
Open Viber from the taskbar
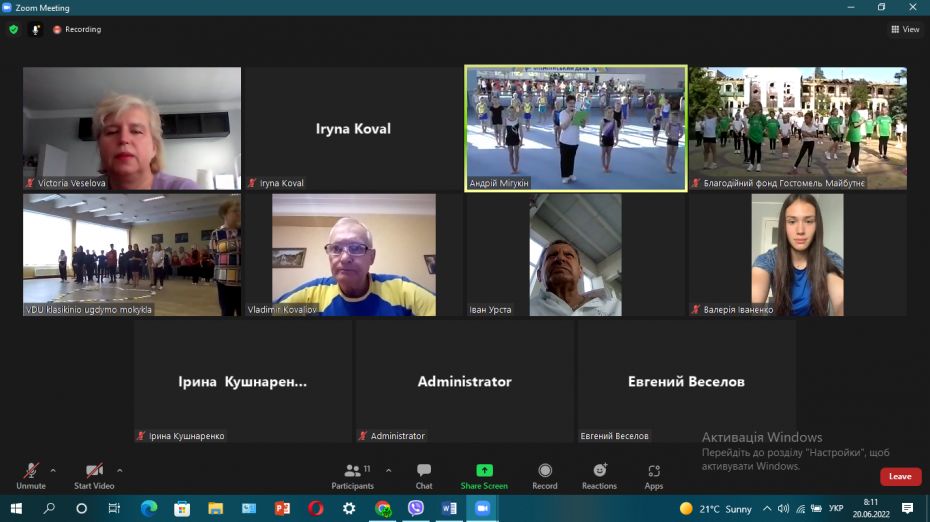[416, 508]
